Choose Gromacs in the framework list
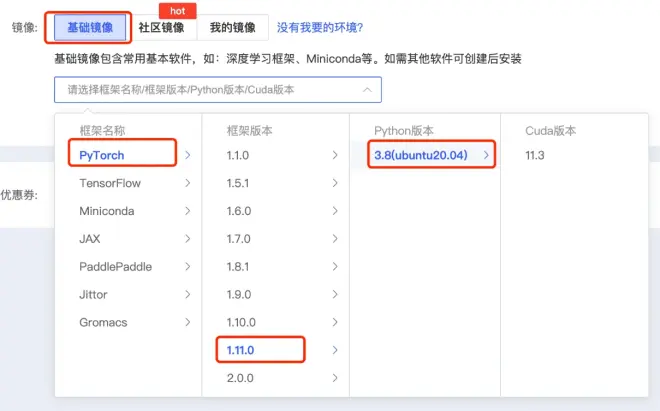660x411 pixels. pos(103,322)
